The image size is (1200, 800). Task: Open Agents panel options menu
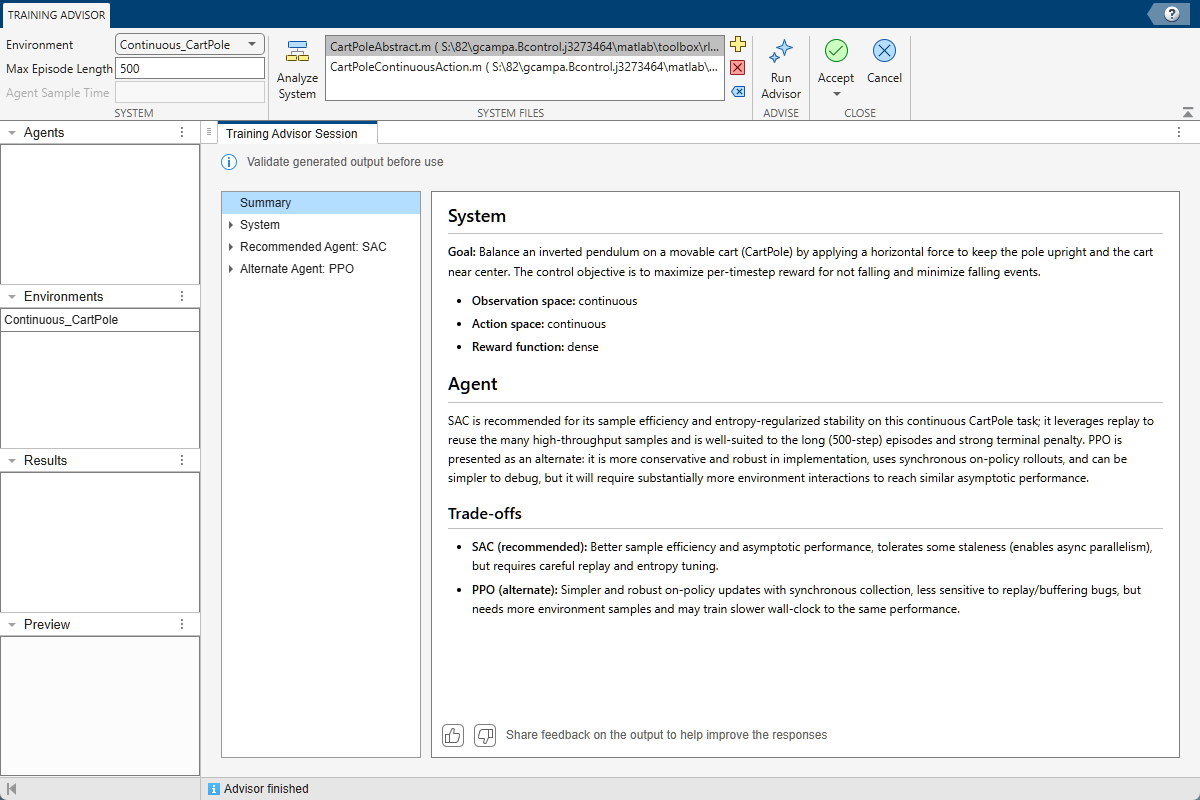tap(182, 132)
